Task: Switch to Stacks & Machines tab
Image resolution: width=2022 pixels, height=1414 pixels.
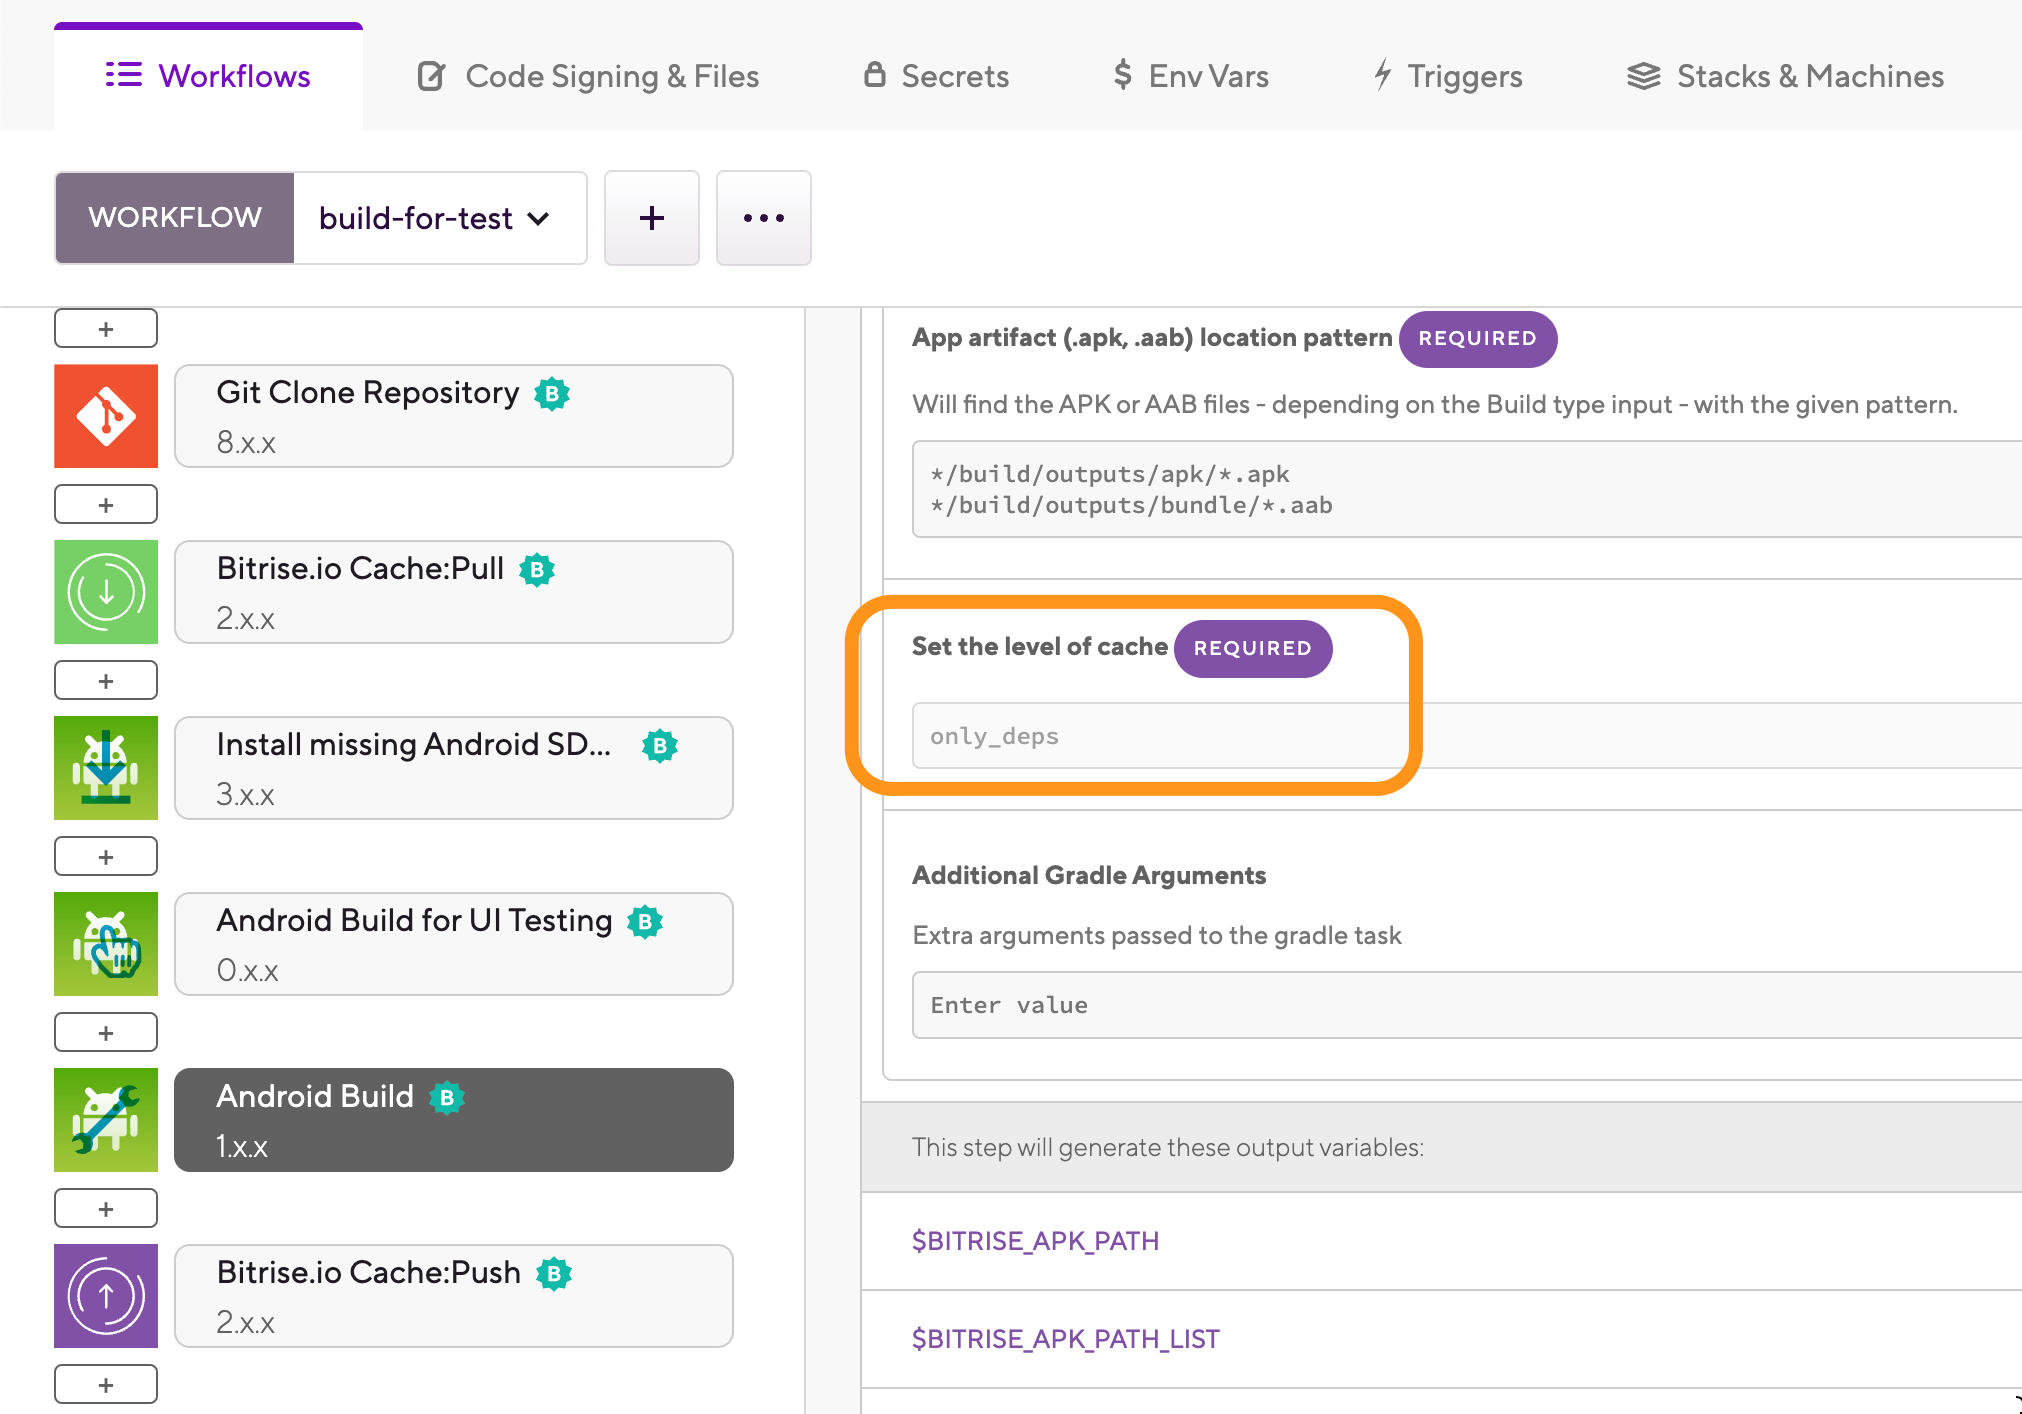Action: click(1785, 76)
